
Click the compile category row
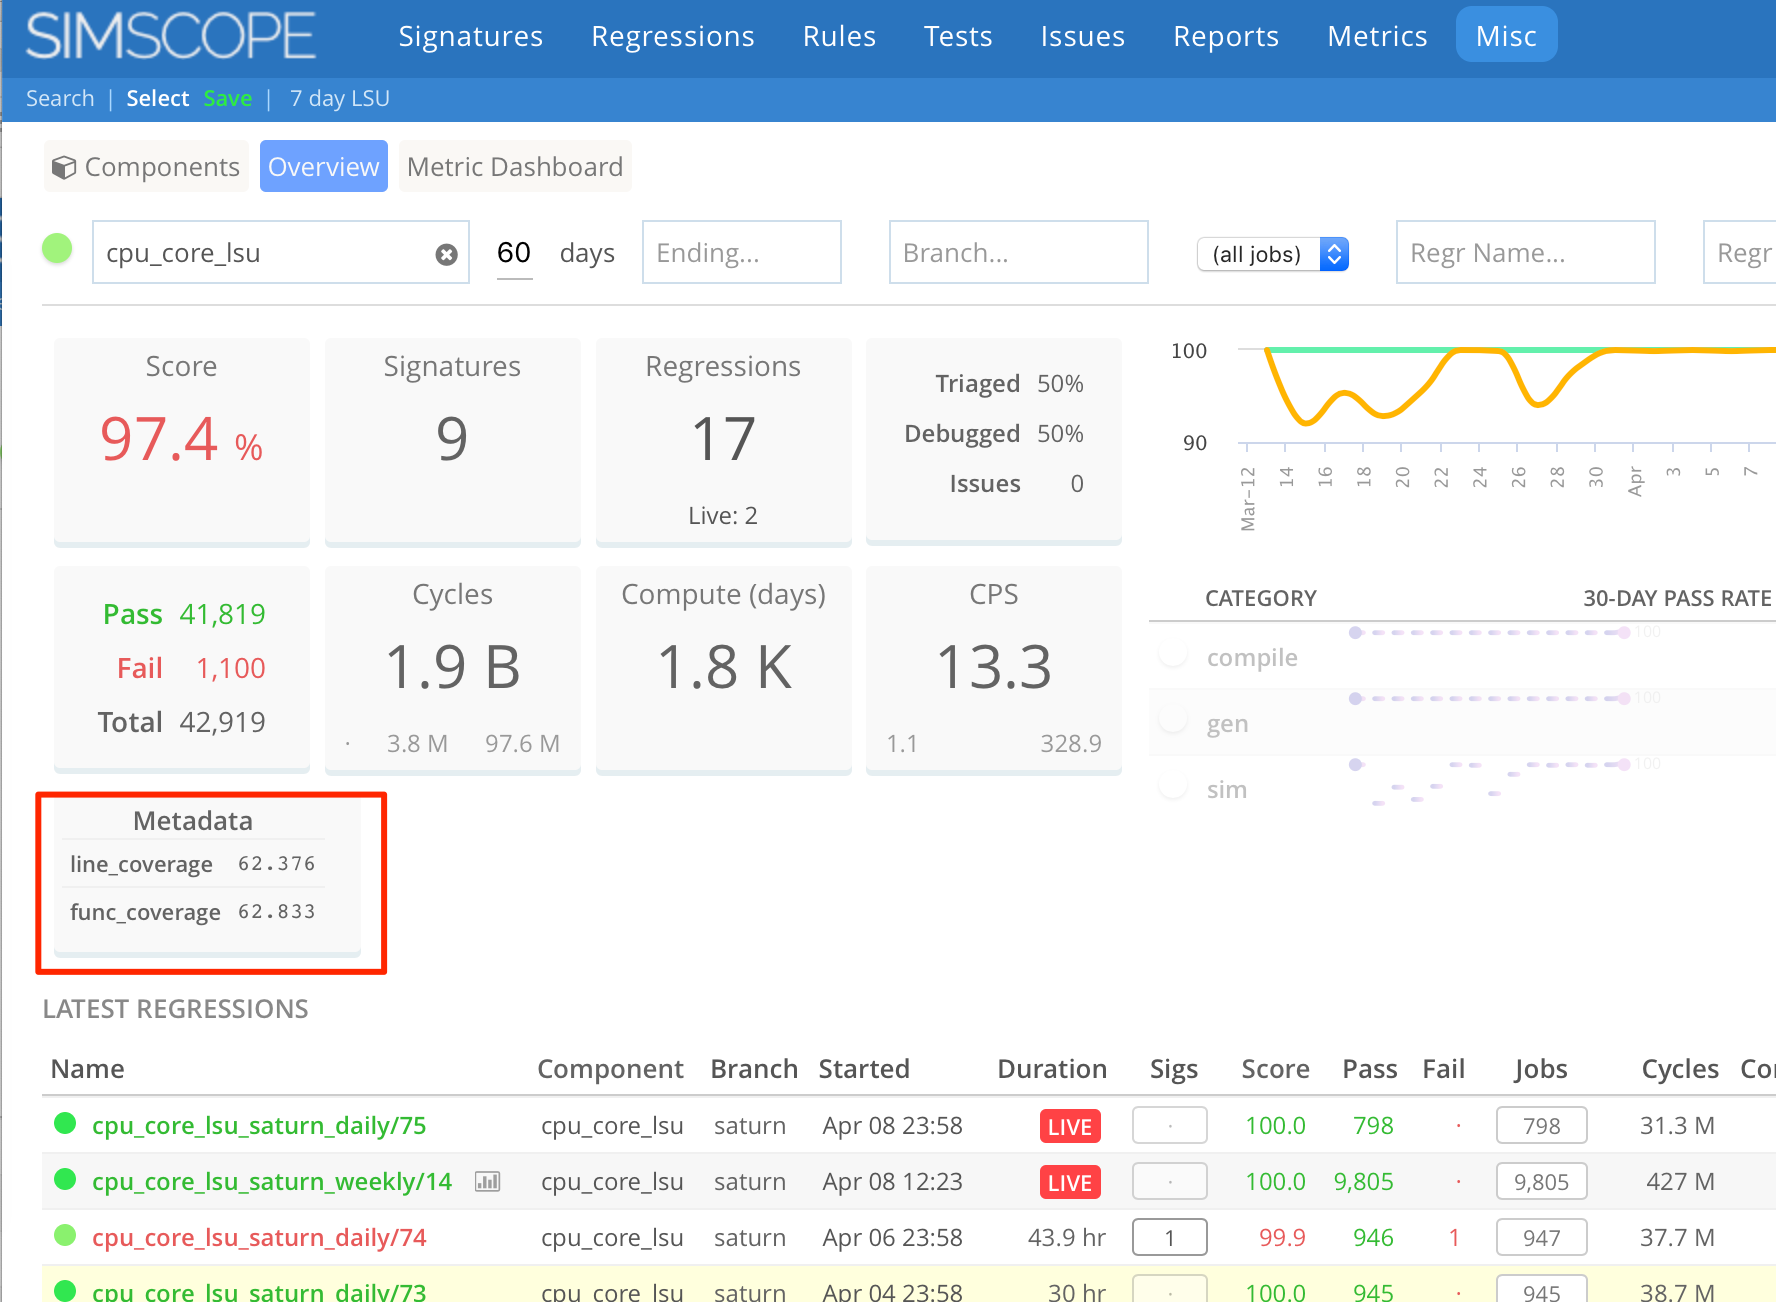pos(1462,657)
